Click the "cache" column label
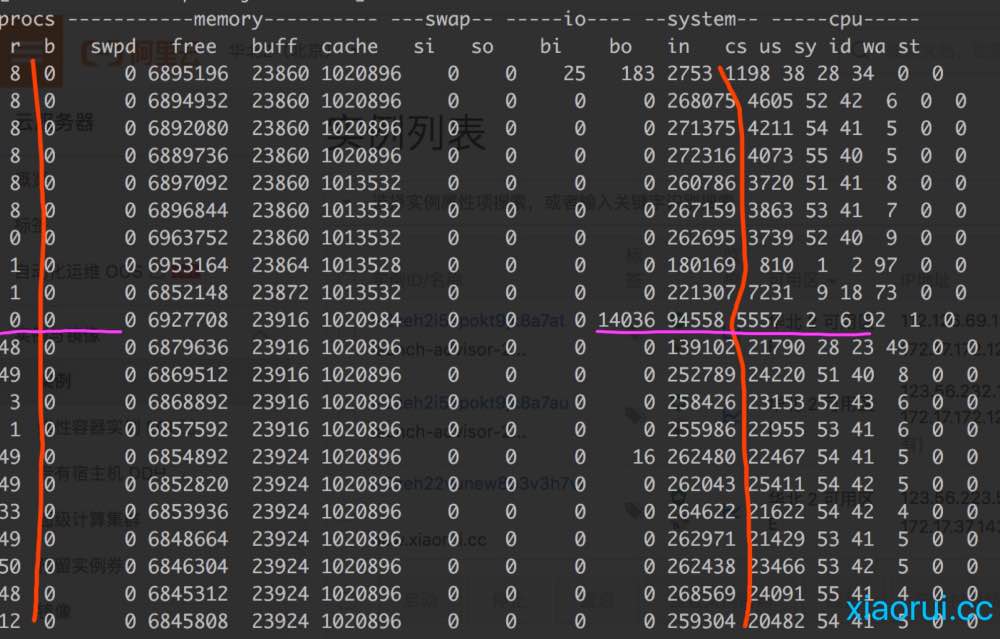This screenshot has height=639, width=1000. tap(349, 46)
